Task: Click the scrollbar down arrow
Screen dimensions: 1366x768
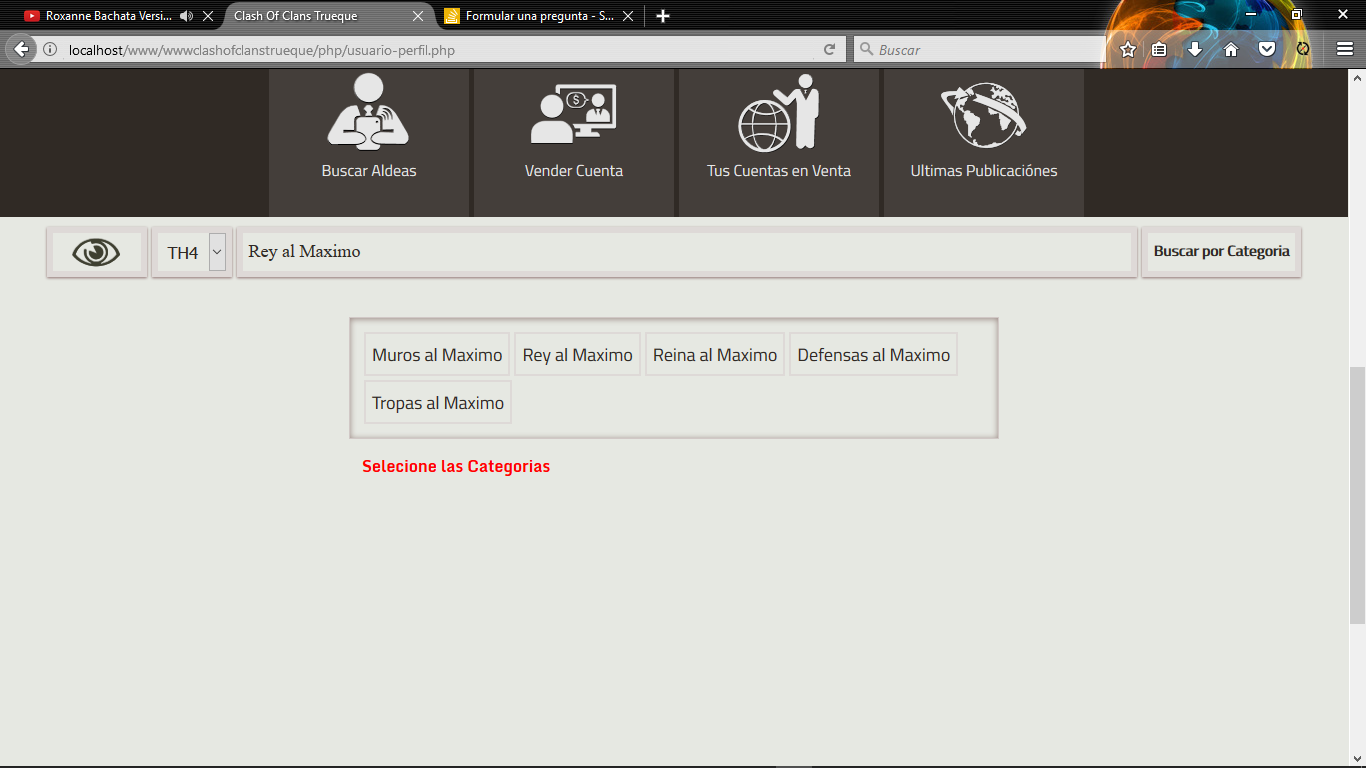Action: (x=1357, y=757)
